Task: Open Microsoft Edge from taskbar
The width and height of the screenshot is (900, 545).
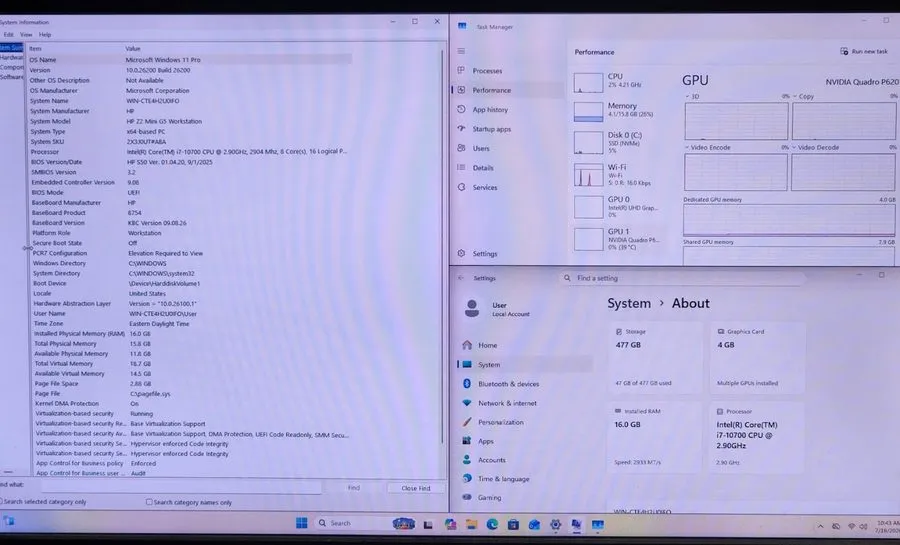Action: click(x=492, y=524)
